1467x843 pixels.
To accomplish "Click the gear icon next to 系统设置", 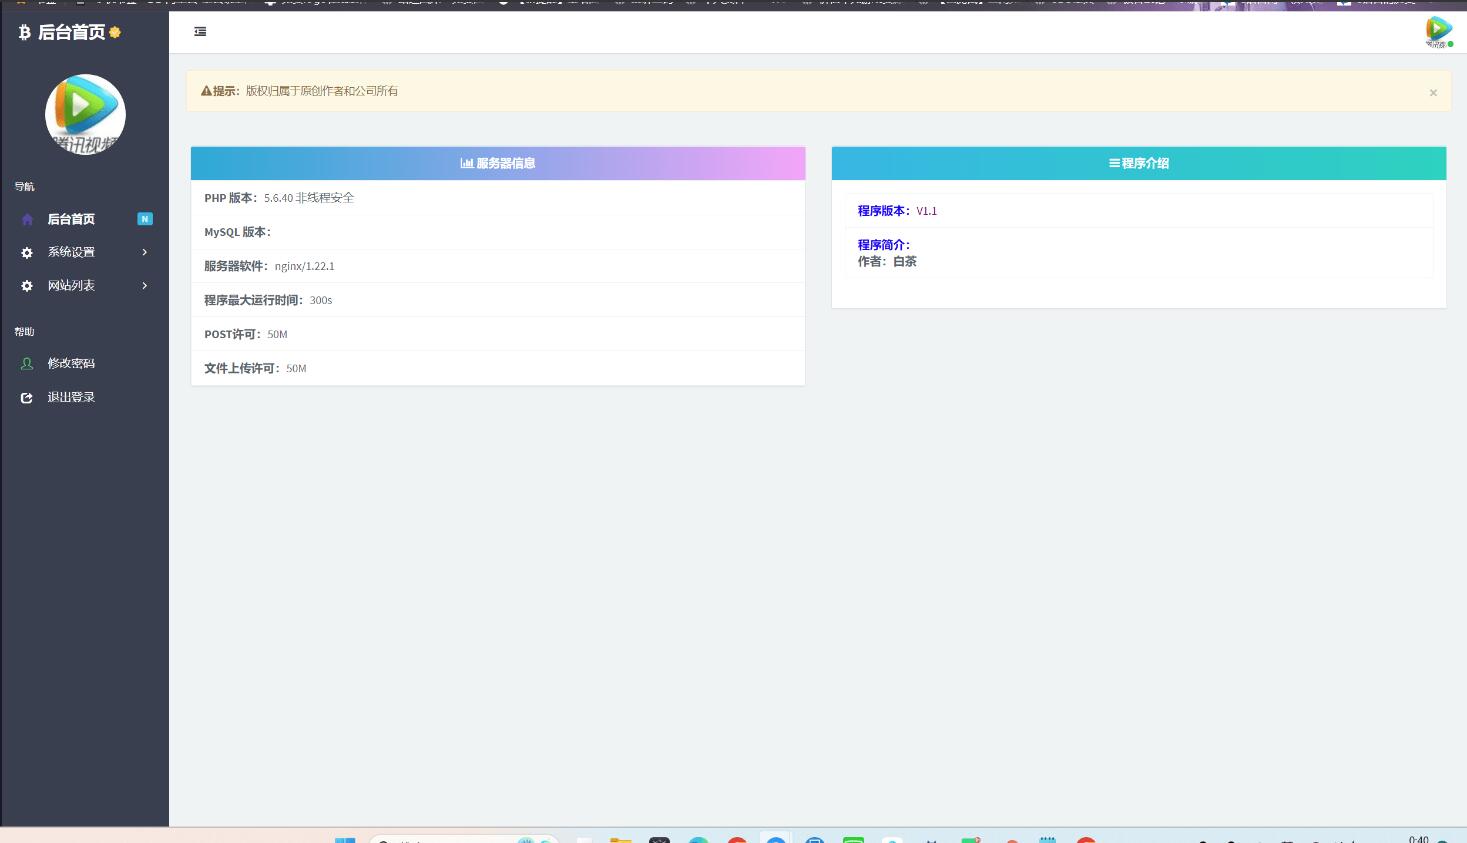I will point(27,253).
